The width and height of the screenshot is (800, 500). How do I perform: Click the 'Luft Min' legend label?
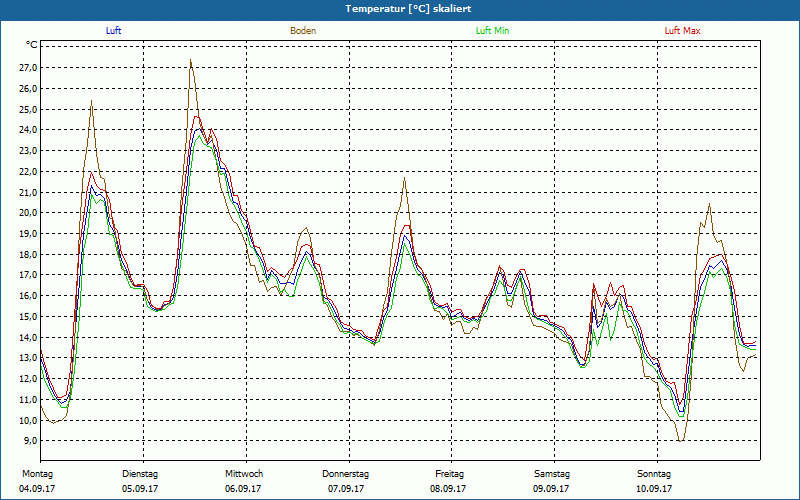tap(492, 31)
